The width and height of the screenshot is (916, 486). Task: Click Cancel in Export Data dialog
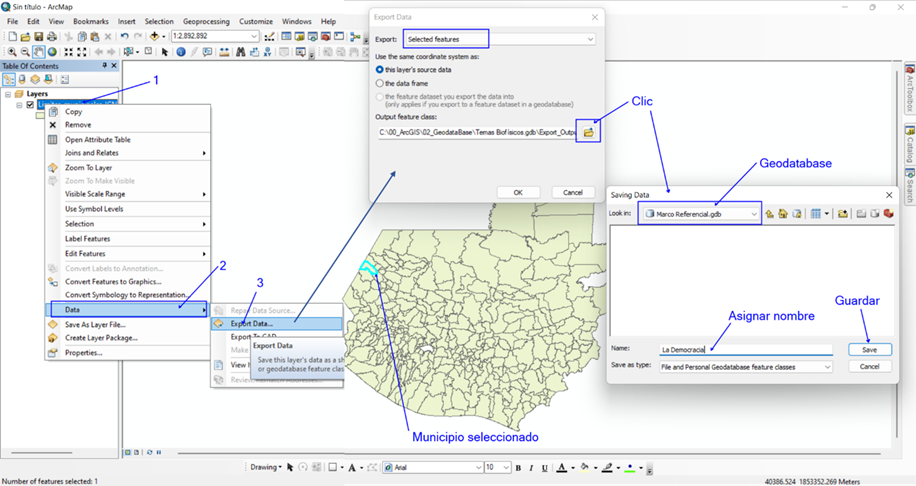click(572, 192)
